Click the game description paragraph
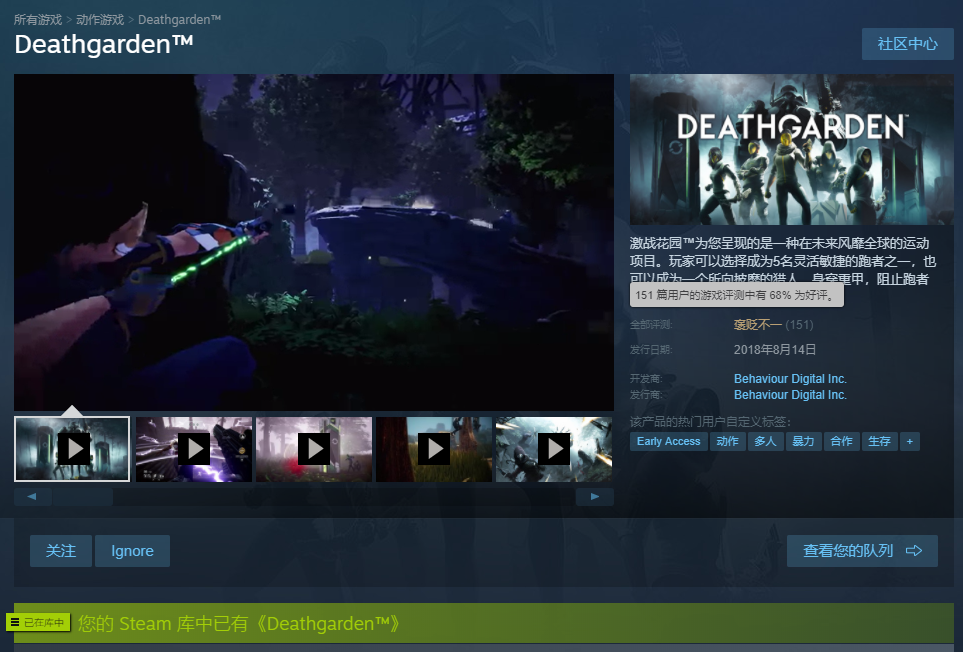Screen dimensions: 963x652 coord(783,261)
